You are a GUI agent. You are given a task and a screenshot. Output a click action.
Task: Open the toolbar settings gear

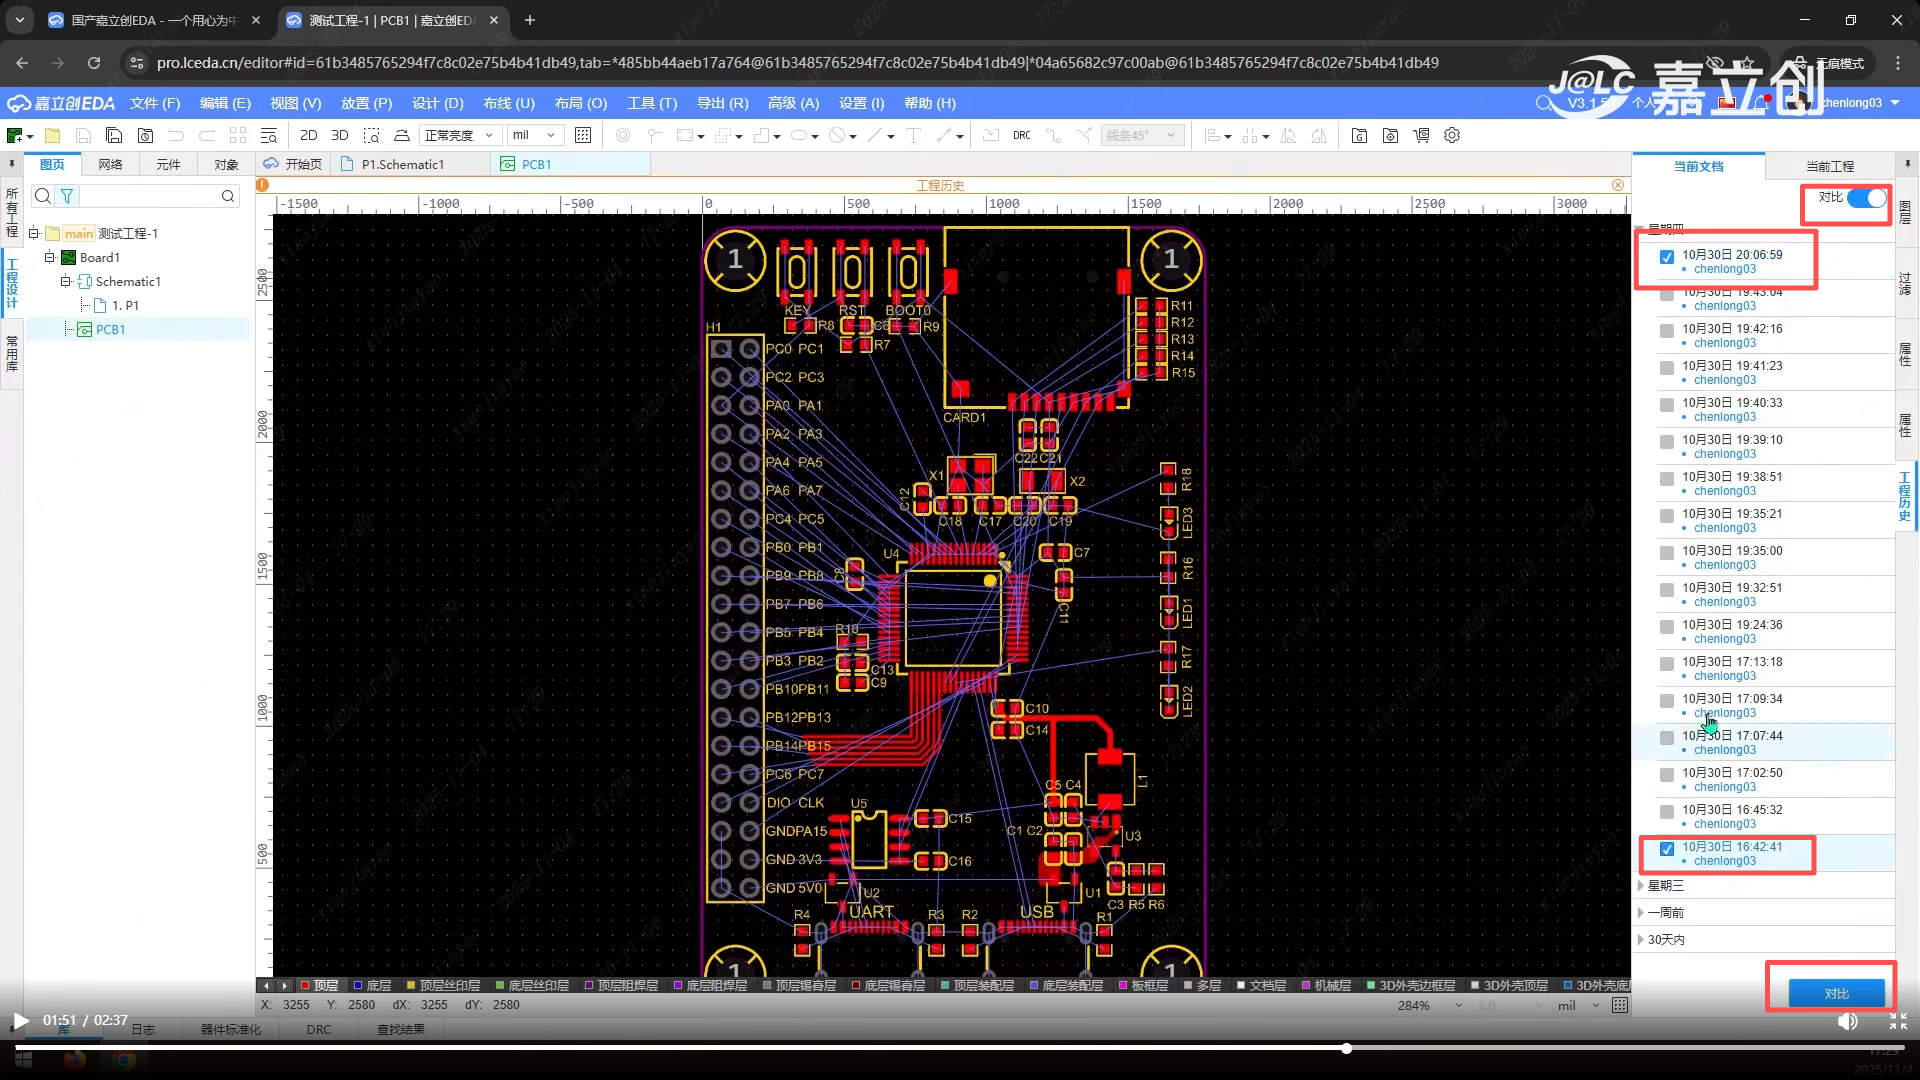(x=1452, y=135)
